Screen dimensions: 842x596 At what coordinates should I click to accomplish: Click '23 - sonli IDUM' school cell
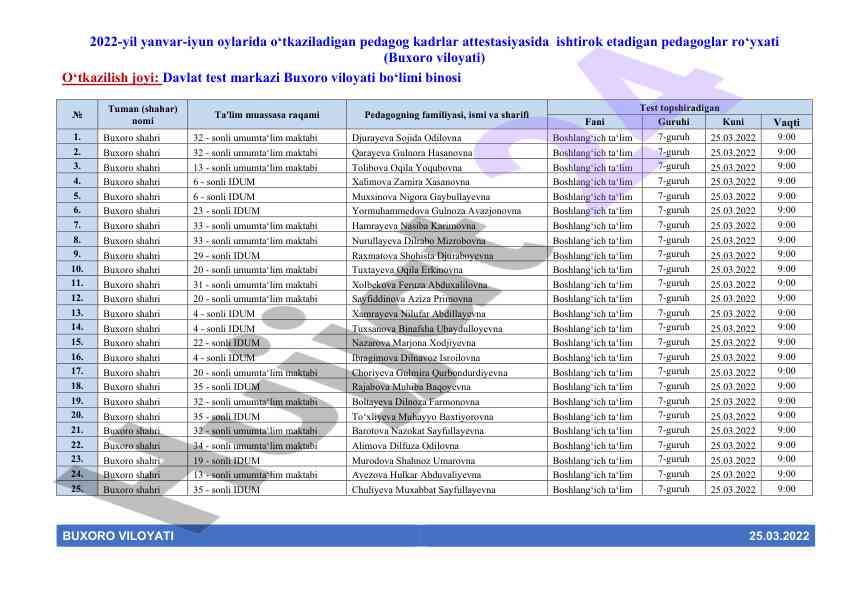click(226, 211)
